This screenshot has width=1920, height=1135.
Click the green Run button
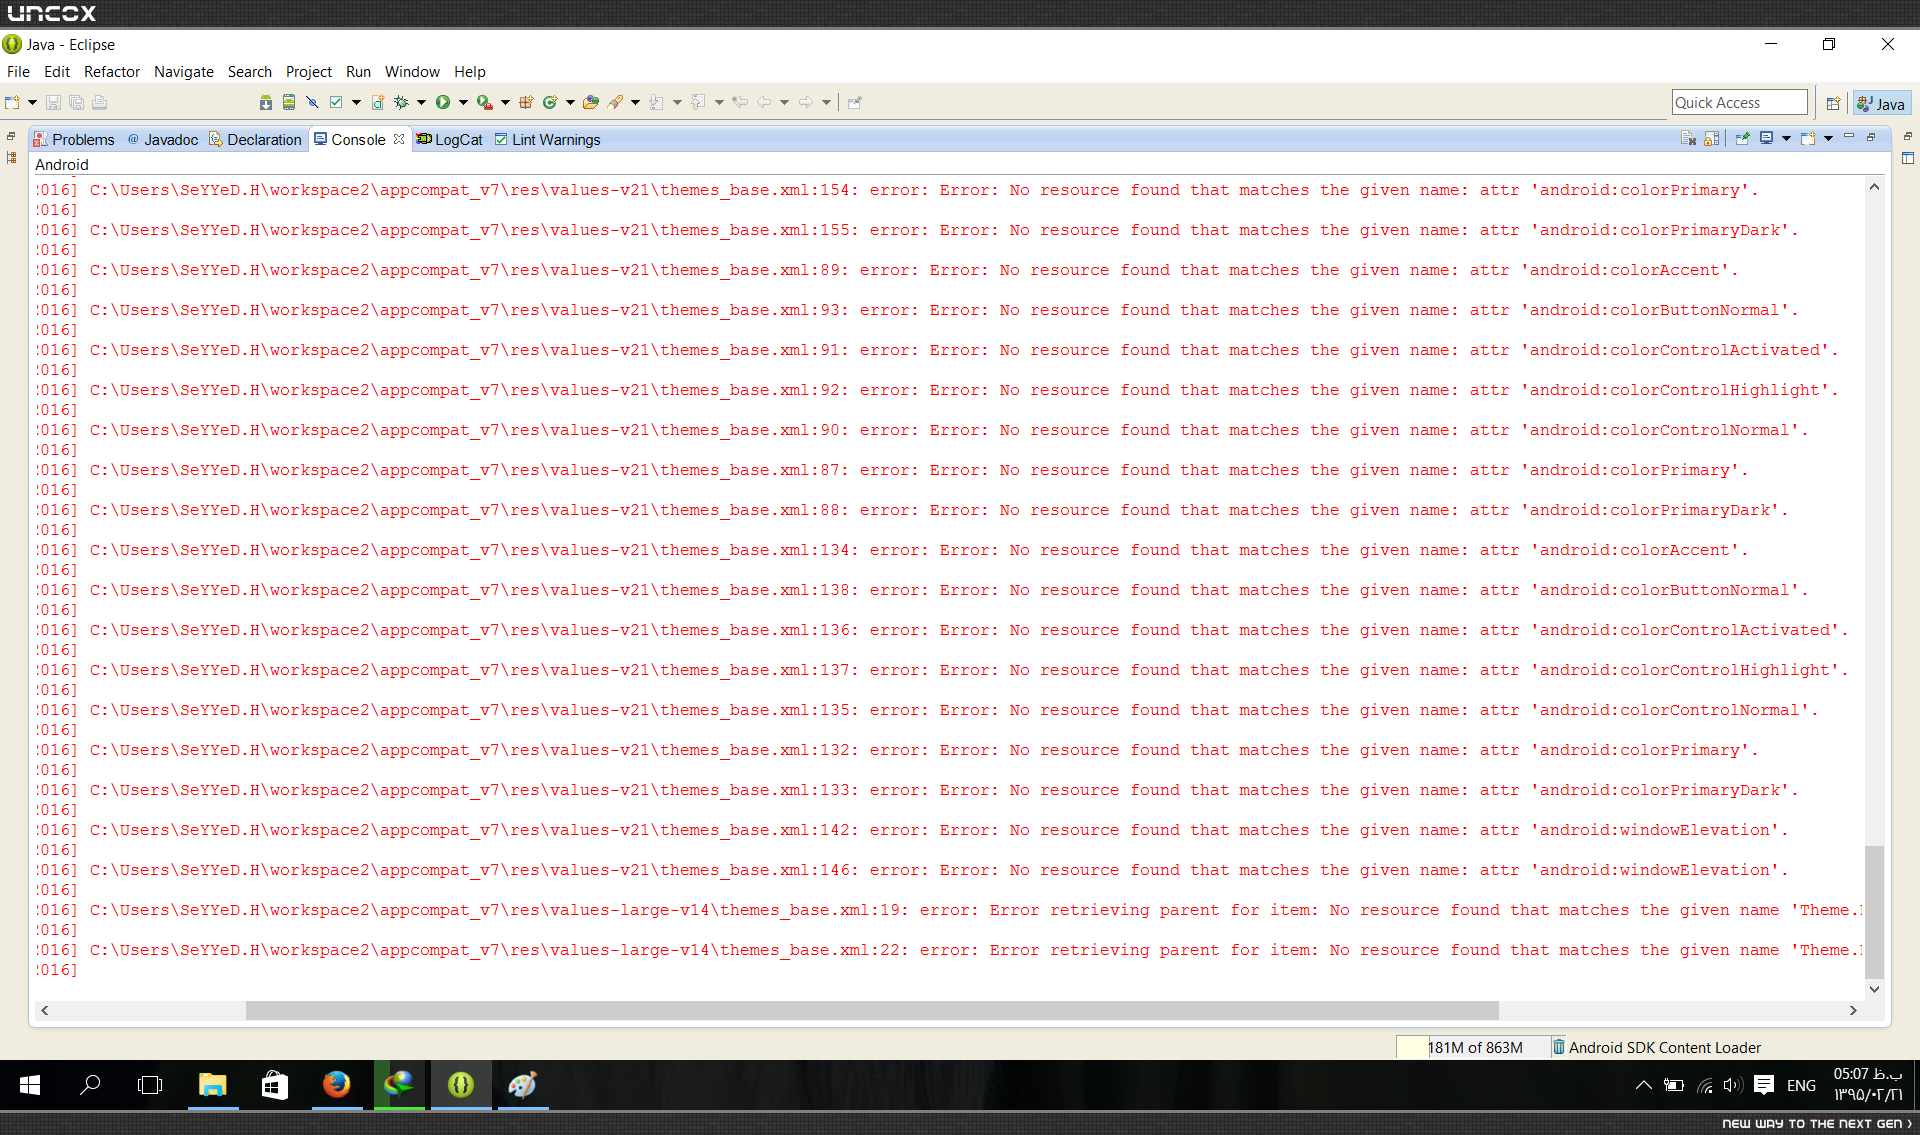443,102
